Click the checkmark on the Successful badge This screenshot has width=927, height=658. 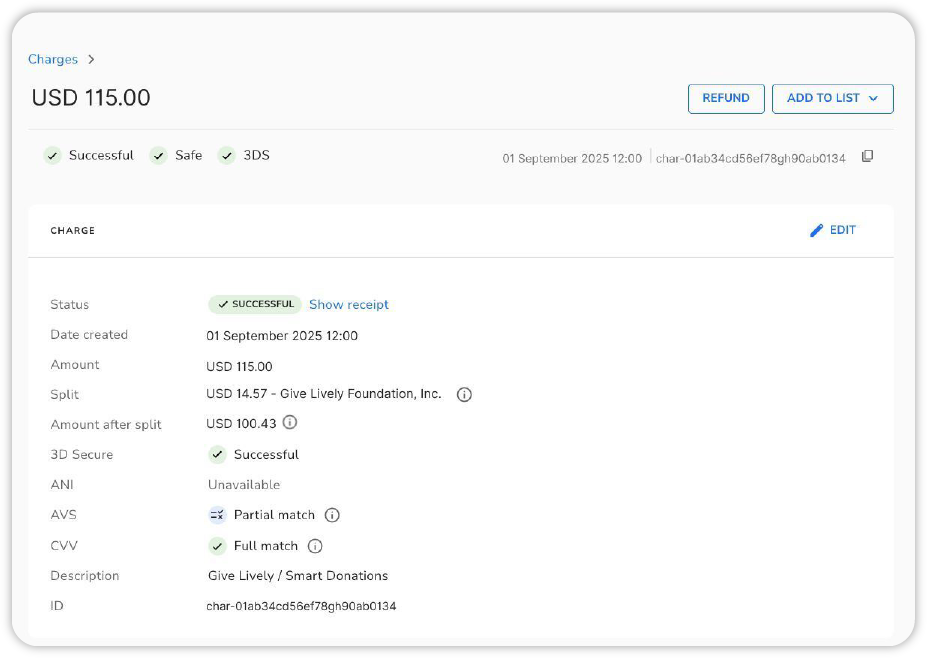[53, 156]
